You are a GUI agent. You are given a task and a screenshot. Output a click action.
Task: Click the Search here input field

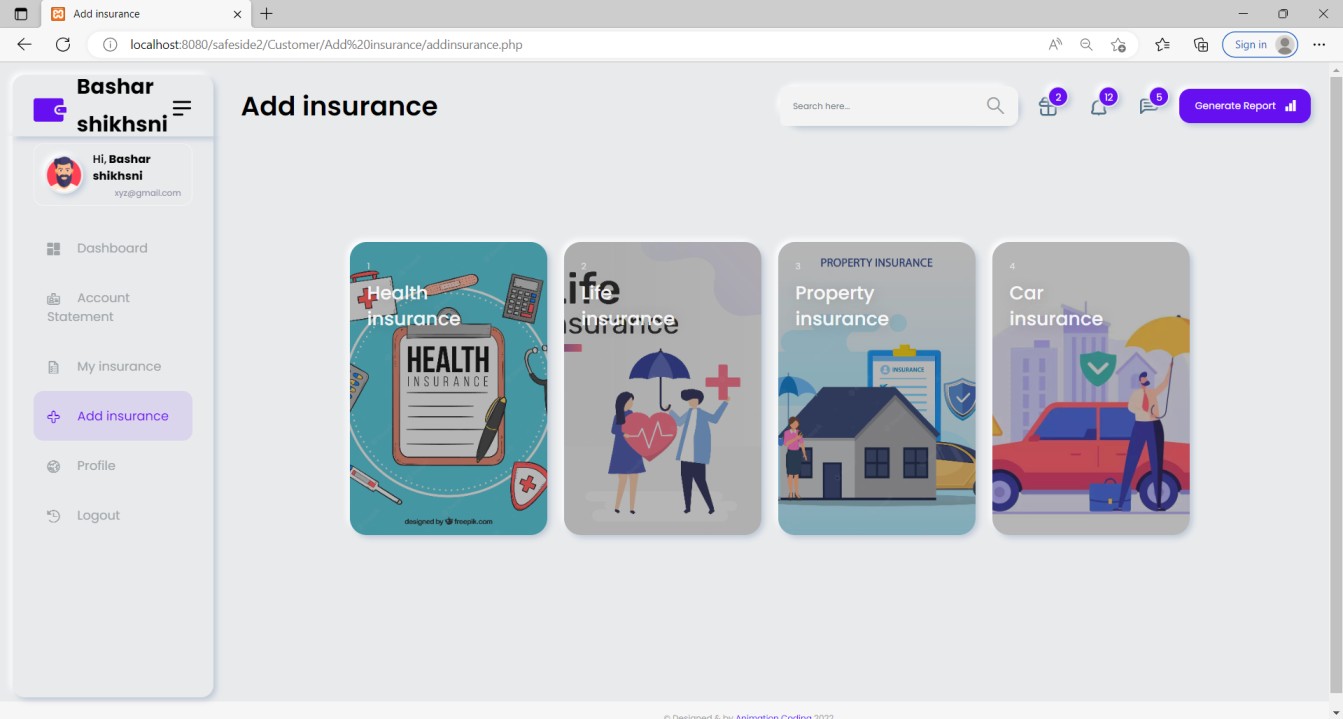880,106
